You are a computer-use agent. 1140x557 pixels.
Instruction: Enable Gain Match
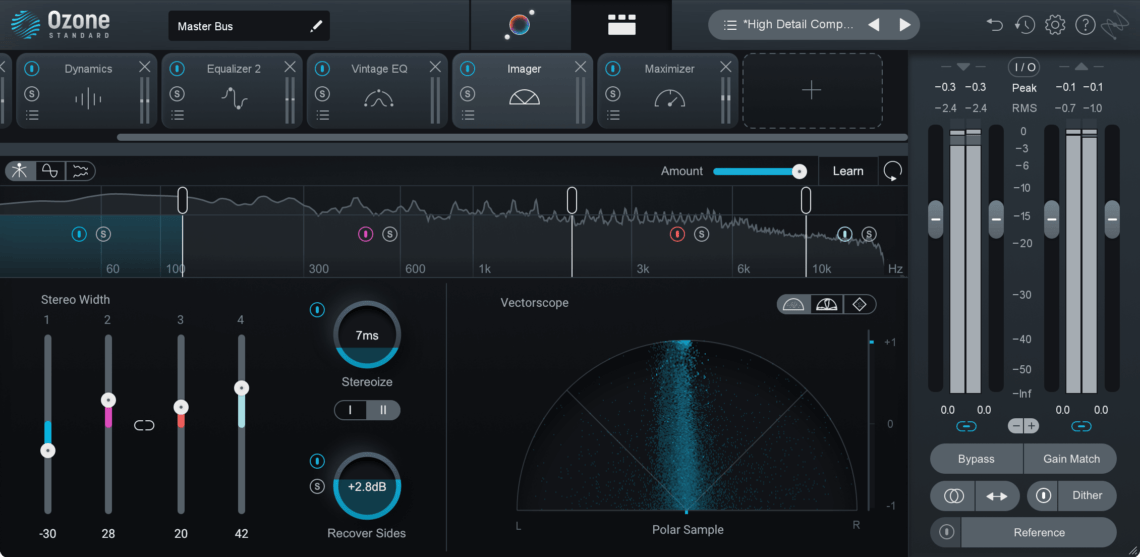tap(1071, 459)
